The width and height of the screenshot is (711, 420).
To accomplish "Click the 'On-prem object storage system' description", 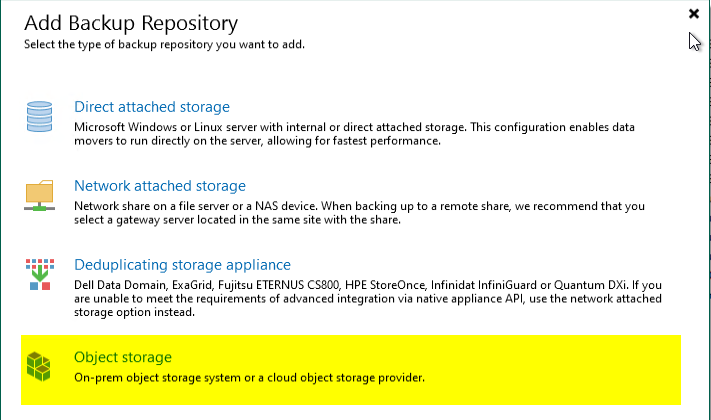I will [x=249, y=378].
